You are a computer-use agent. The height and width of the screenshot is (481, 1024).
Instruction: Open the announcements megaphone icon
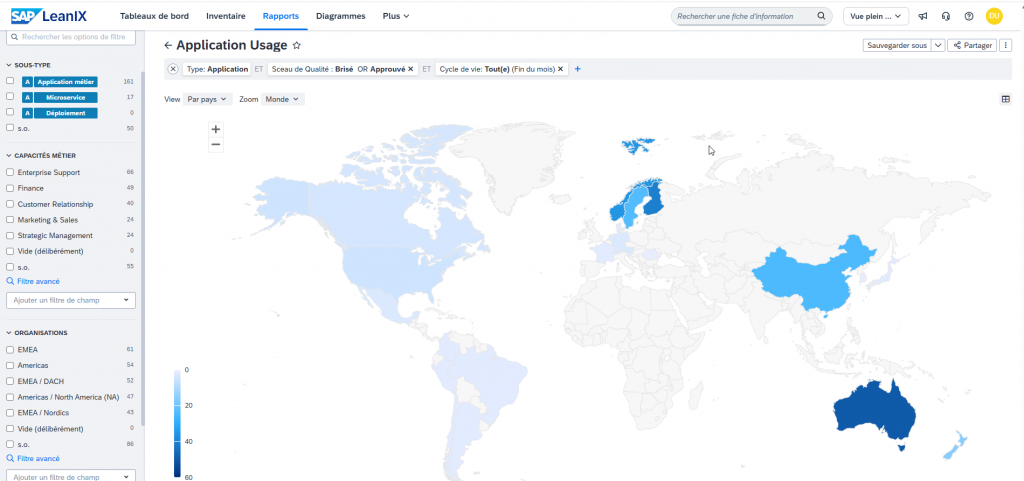pos(923,16)
